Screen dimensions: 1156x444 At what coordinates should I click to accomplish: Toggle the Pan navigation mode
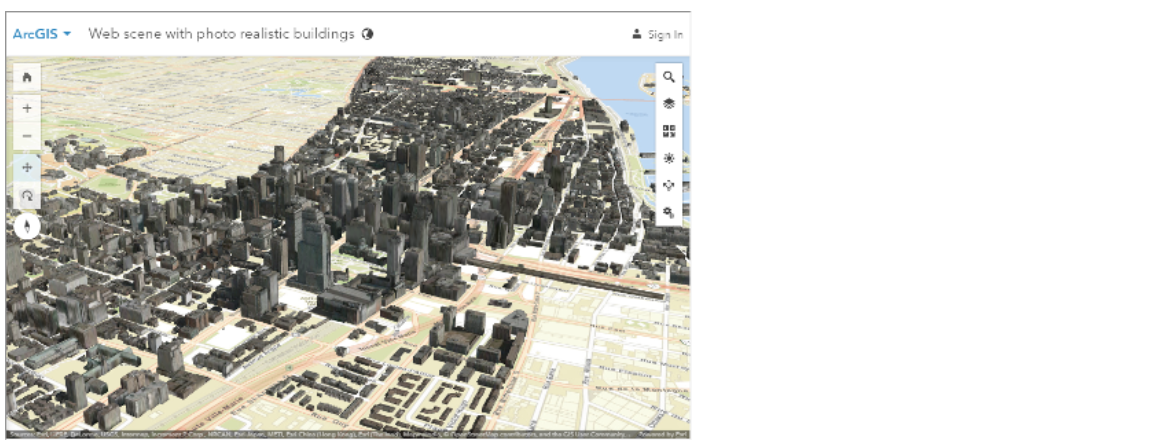[26, 168]
